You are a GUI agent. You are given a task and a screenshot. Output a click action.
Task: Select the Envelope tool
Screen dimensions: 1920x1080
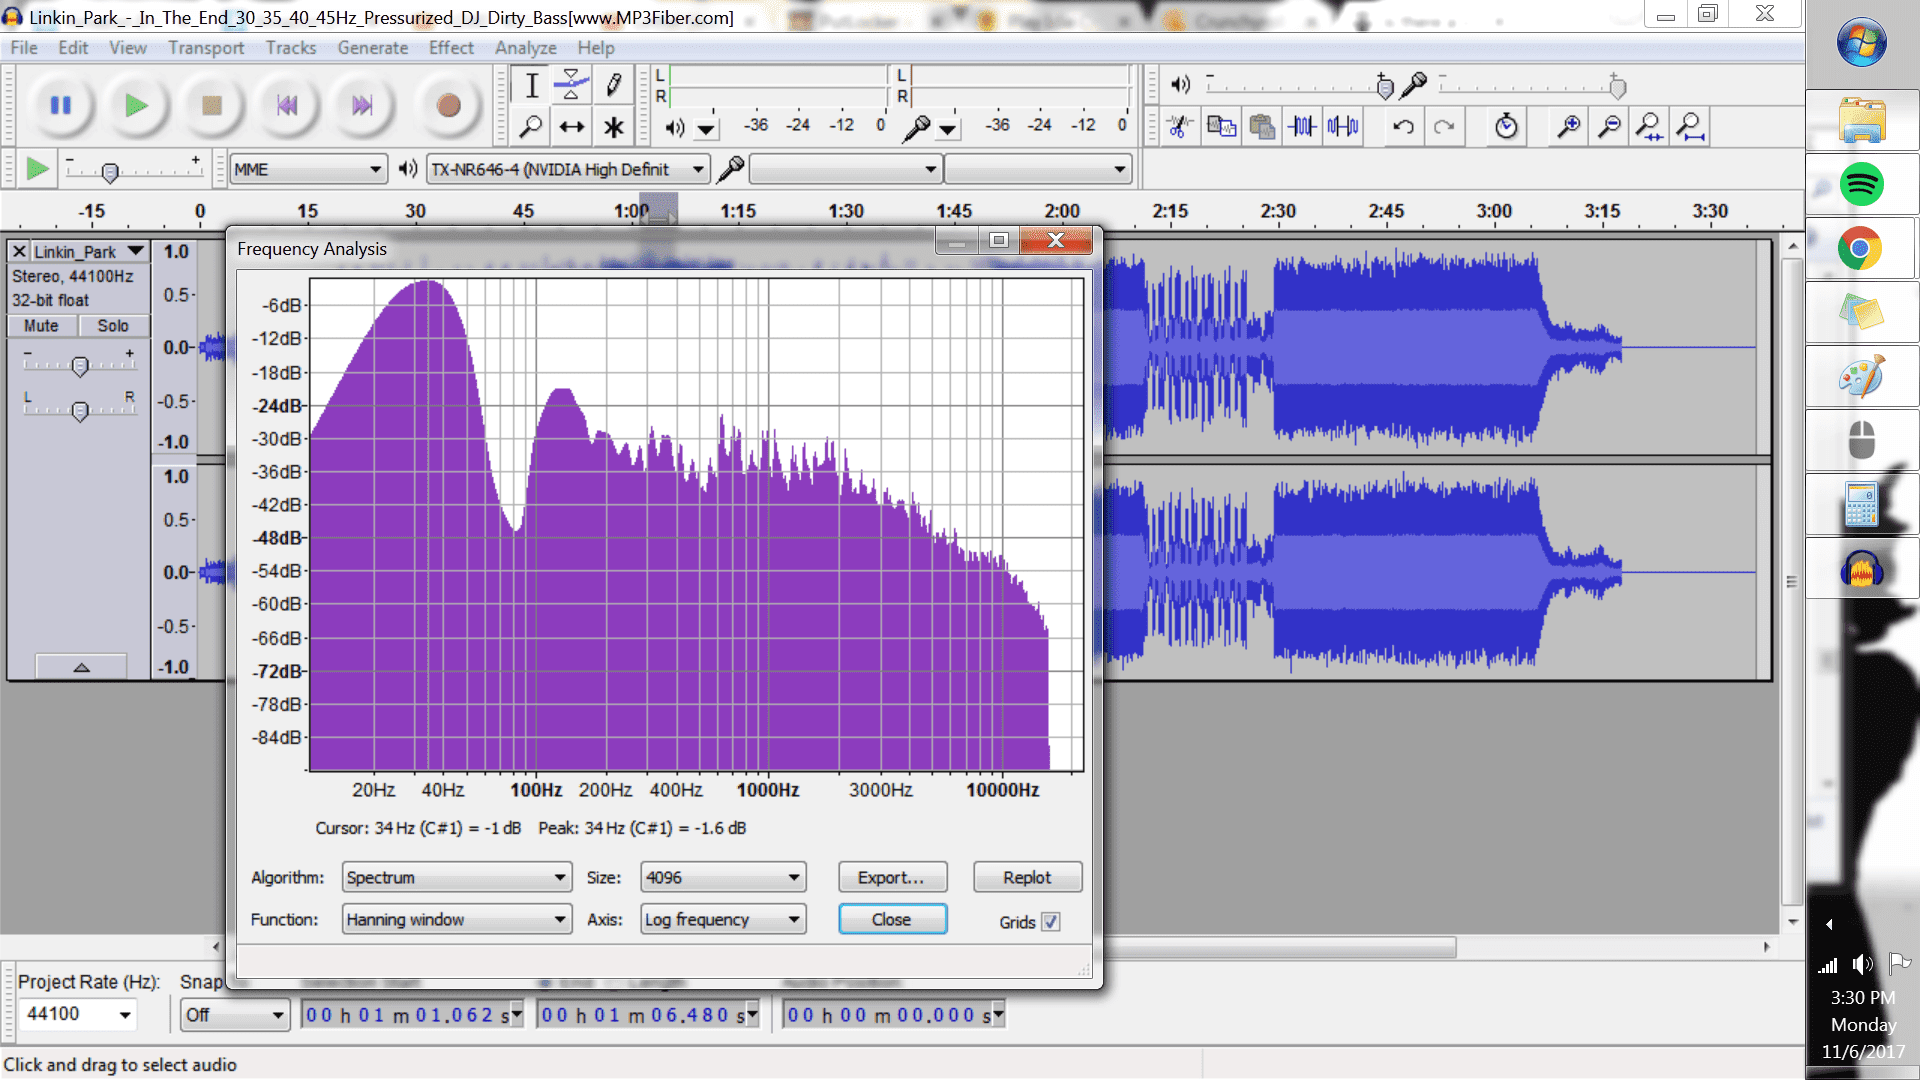point(572,86)
